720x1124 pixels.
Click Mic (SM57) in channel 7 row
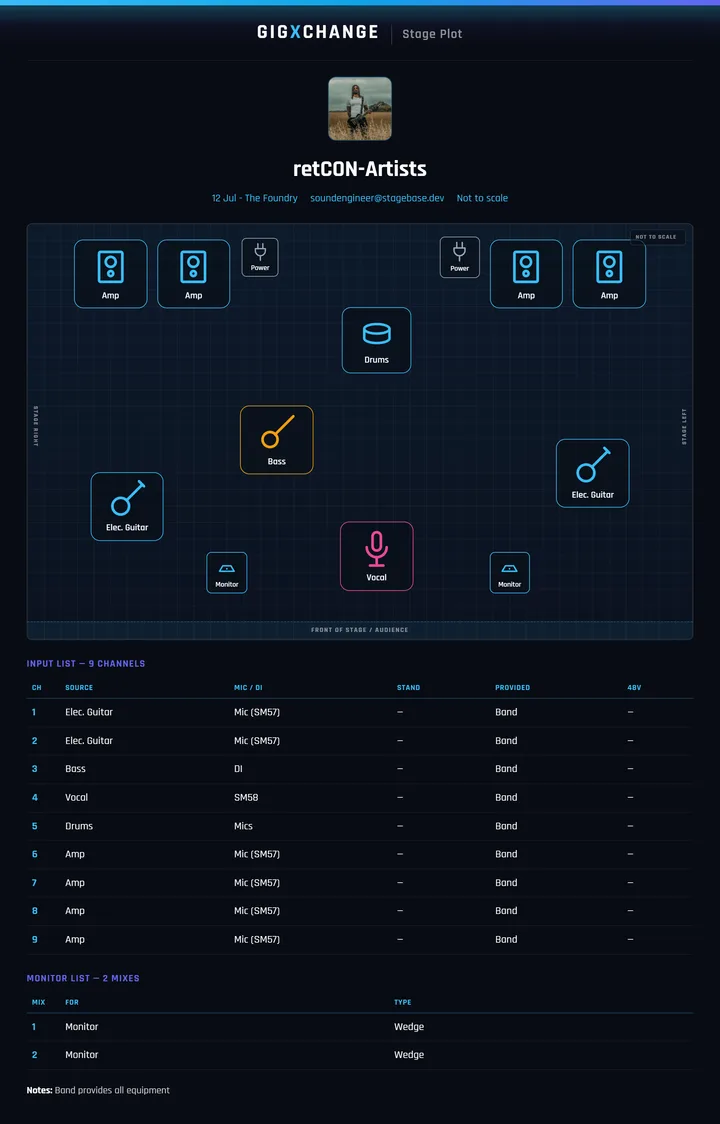coord(257,882)
